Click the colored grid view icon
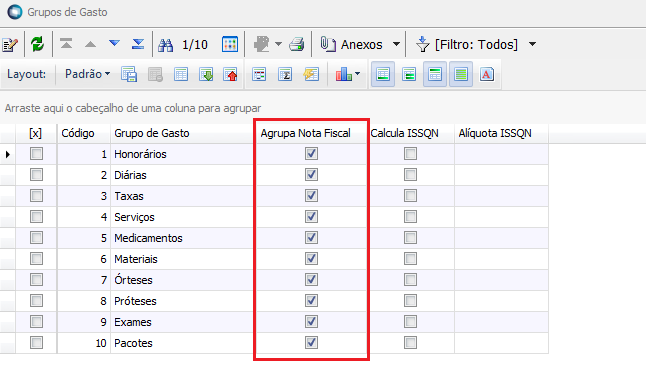This screenshot has width=646, height=382. tap(230, 44)
